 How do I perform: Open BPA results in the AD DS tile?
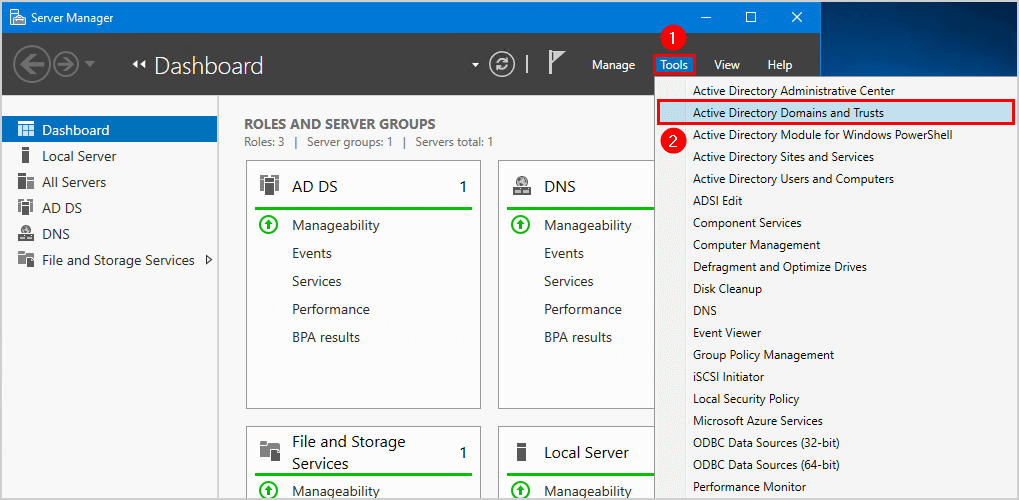point(326,337)
